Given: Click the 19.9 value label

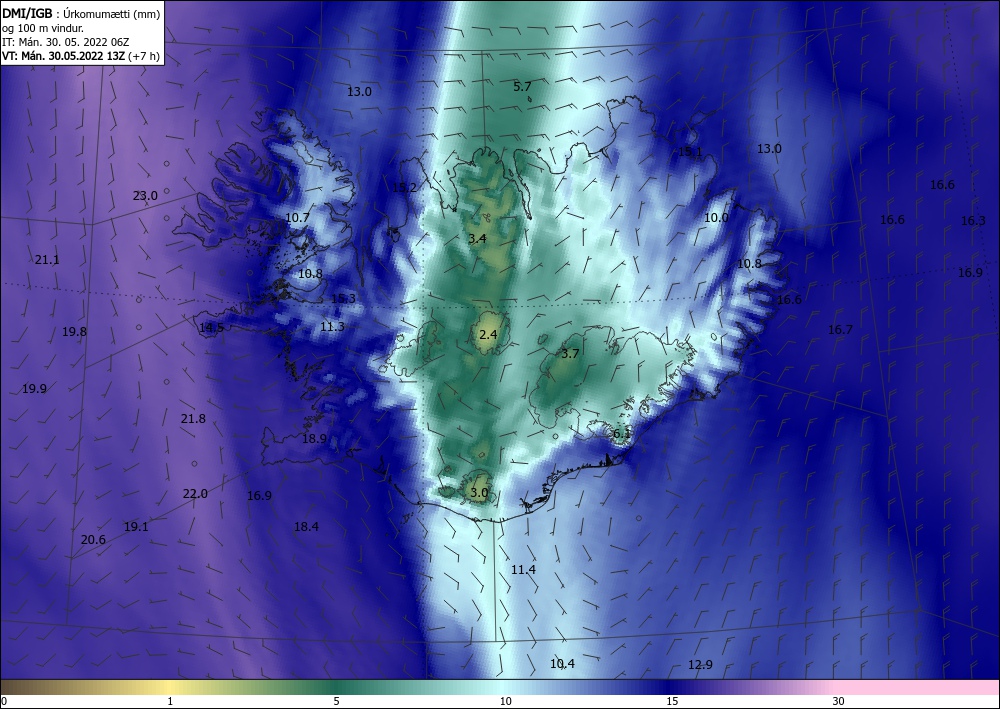Looking at the screenshot, I should point(34,389).
